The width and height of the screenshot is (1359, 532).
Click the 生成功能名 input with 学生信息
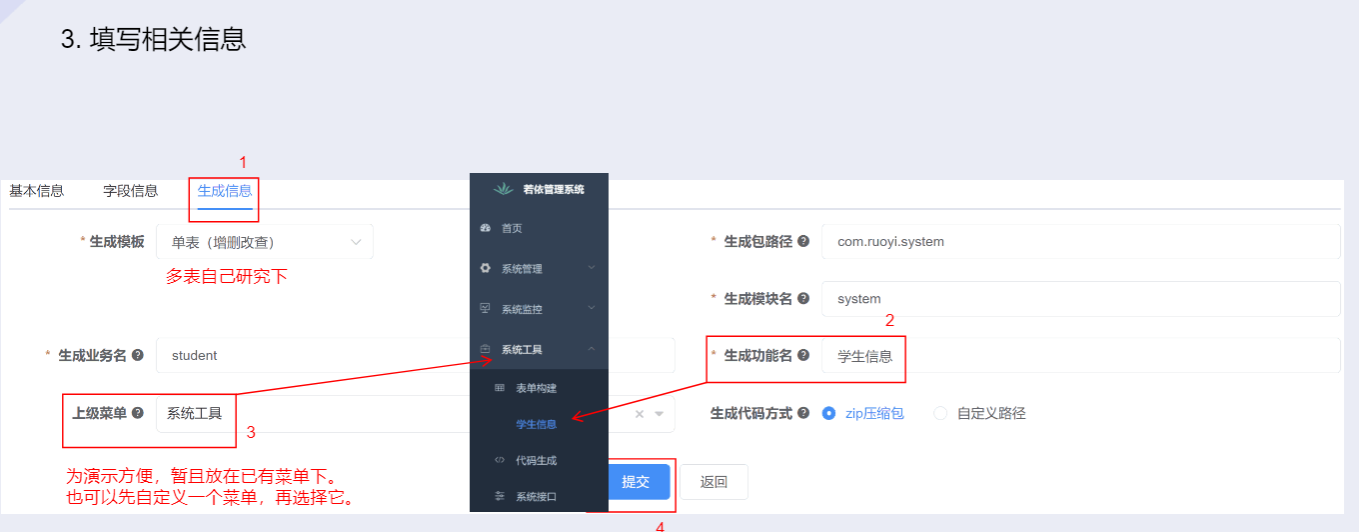pyautogui.click(x=1080, y=355)
